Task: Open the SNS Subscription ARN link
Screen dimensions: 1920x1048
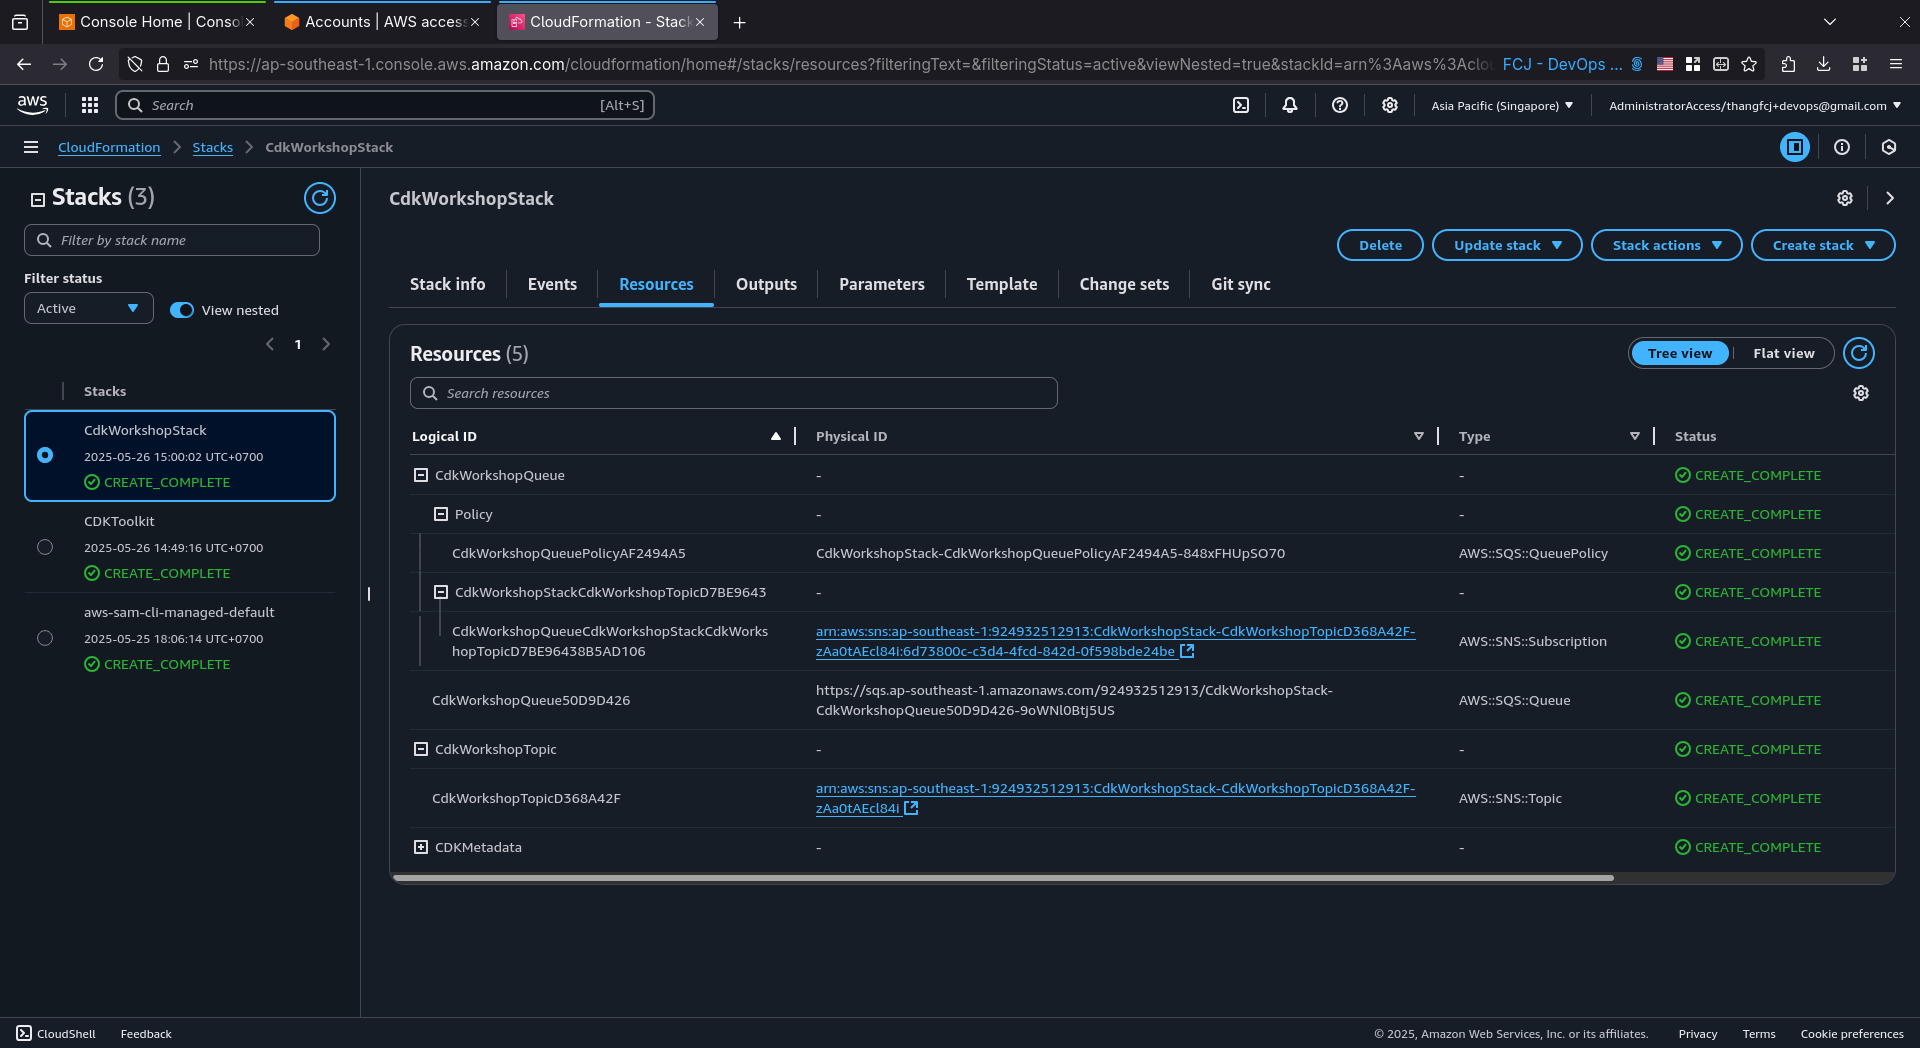Action: click(x=1115, y=641)
